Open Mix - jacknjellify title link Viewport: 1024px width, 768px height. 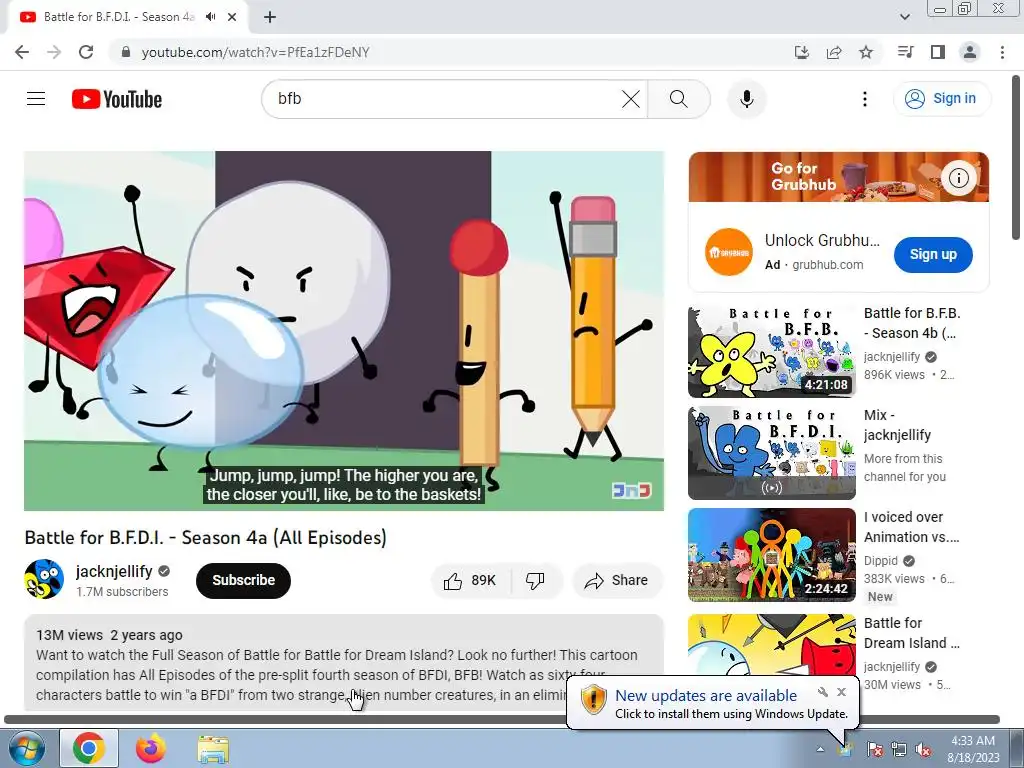(897, 425)
